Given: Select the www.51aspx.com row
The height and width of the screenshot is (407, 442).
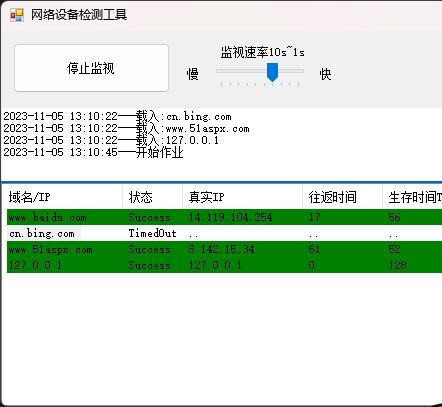Looking at the screenshot, I should 224,249.
